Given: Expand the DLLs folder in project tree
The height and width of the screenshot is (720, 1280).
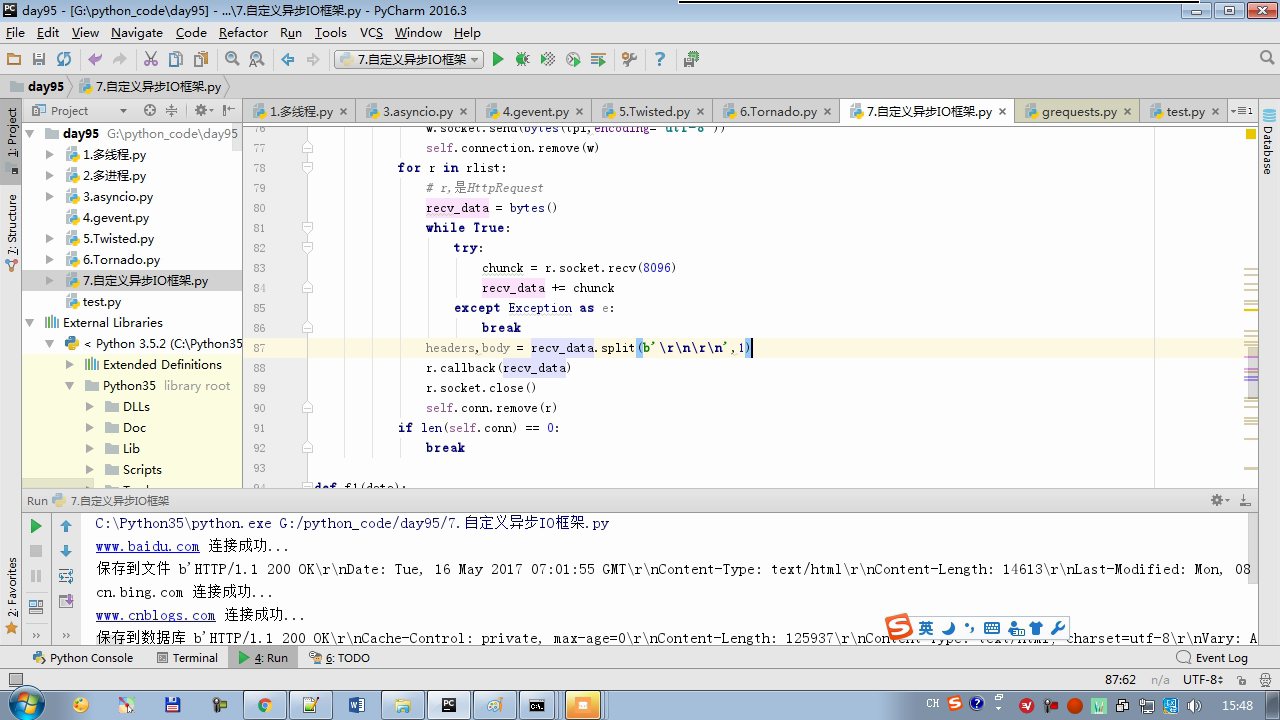Looking at the screenshot, I should (90, 407).
